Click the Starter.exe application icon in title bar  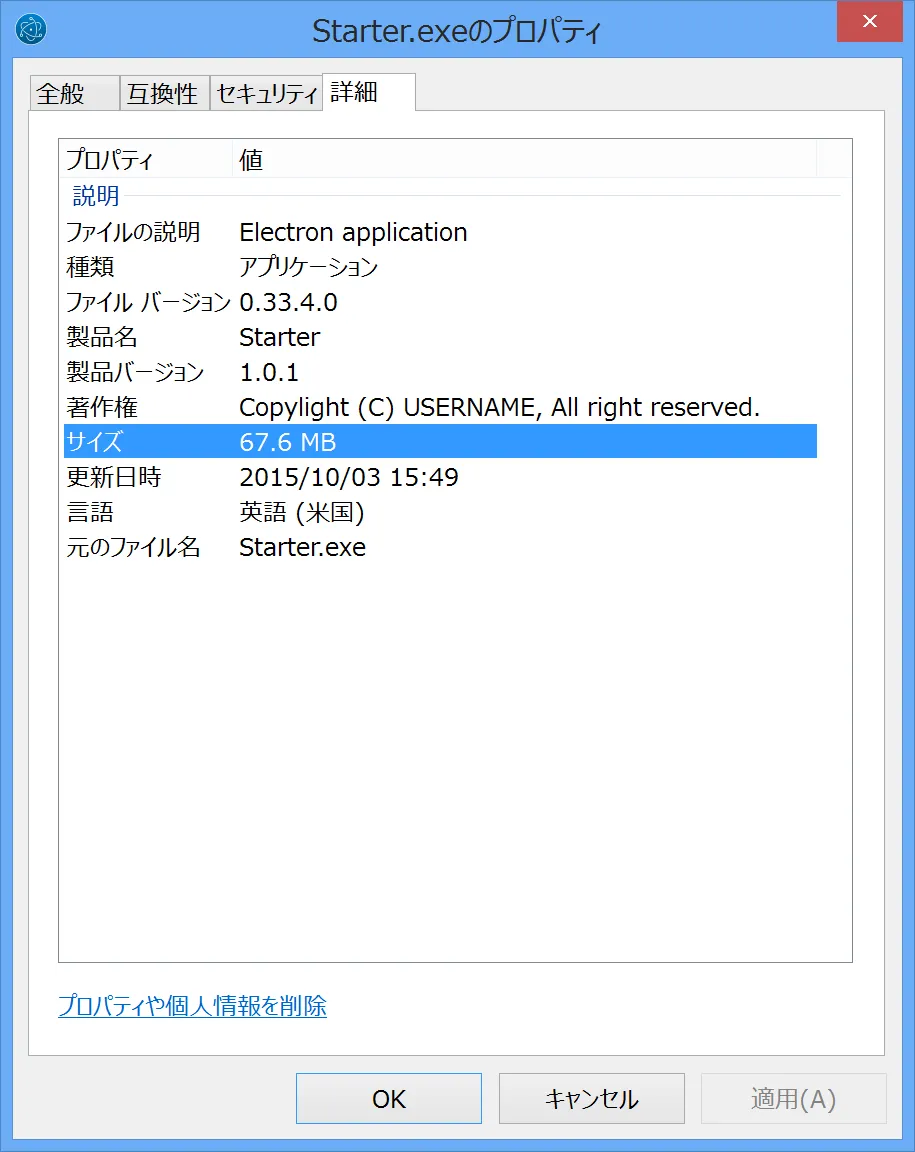(x=29, y=29)
